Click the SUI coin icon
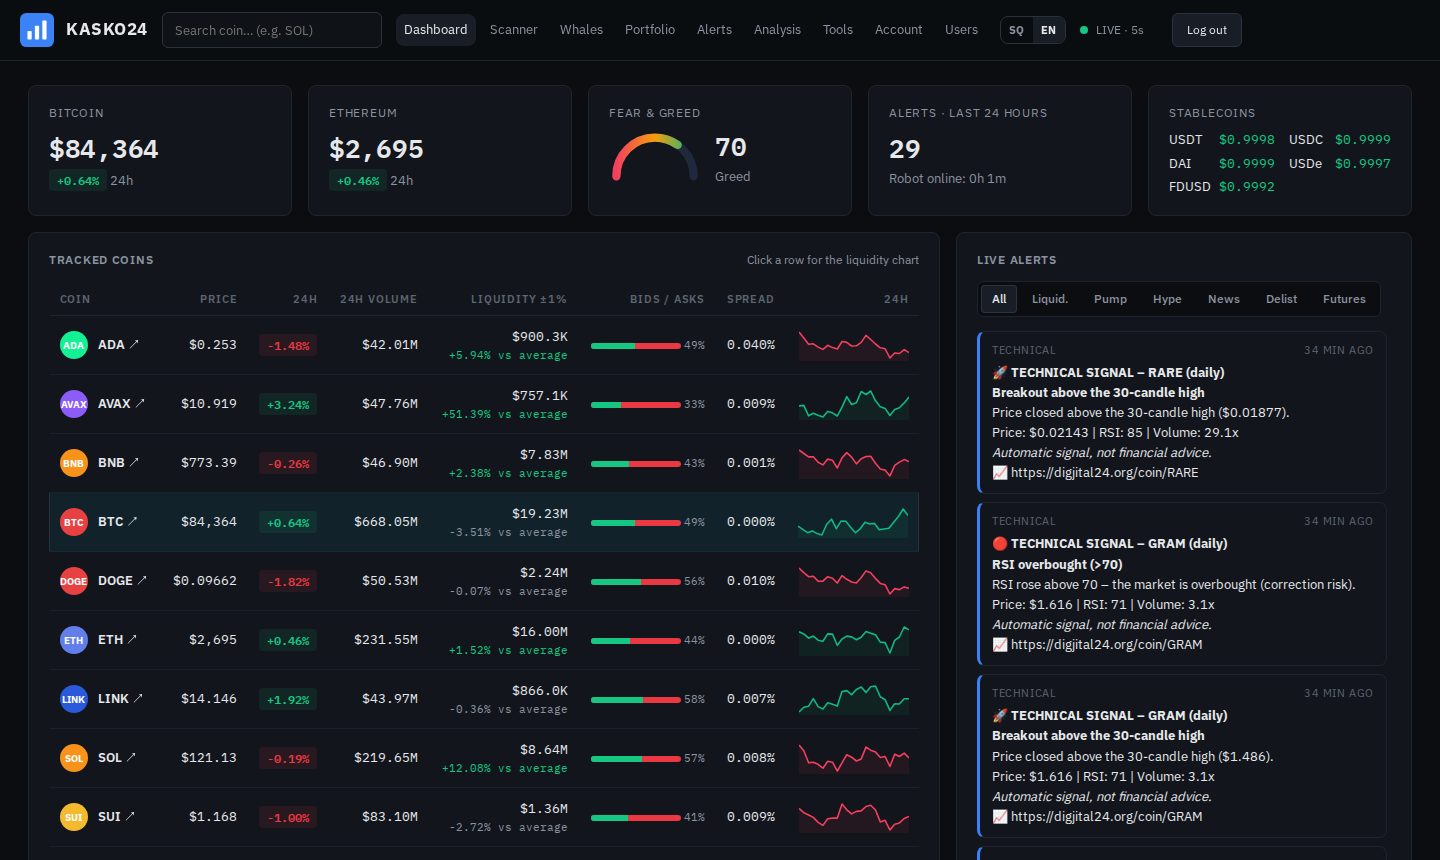 74,817
